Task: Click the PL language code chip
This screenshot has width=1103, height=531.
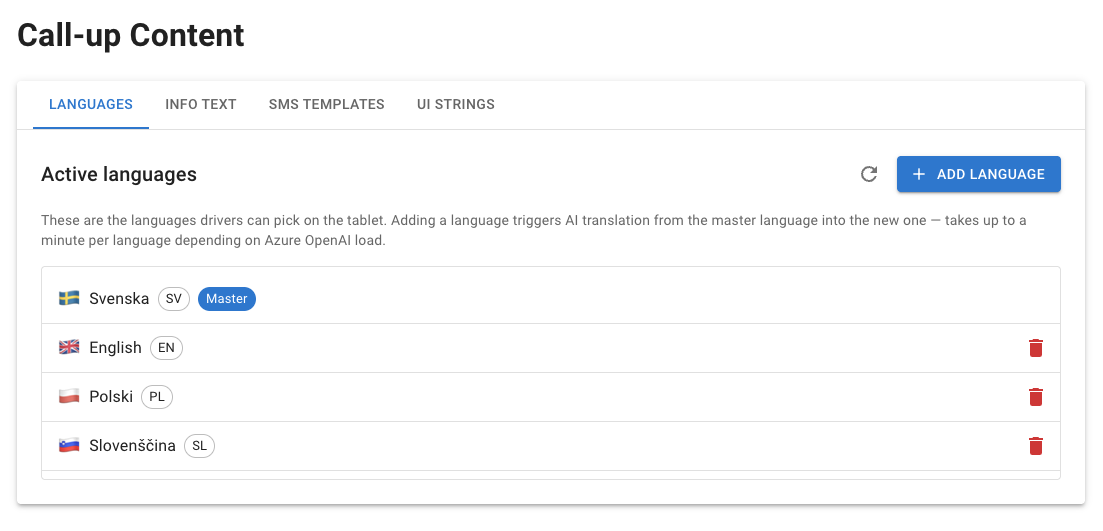Action: [x=157, y=397]
